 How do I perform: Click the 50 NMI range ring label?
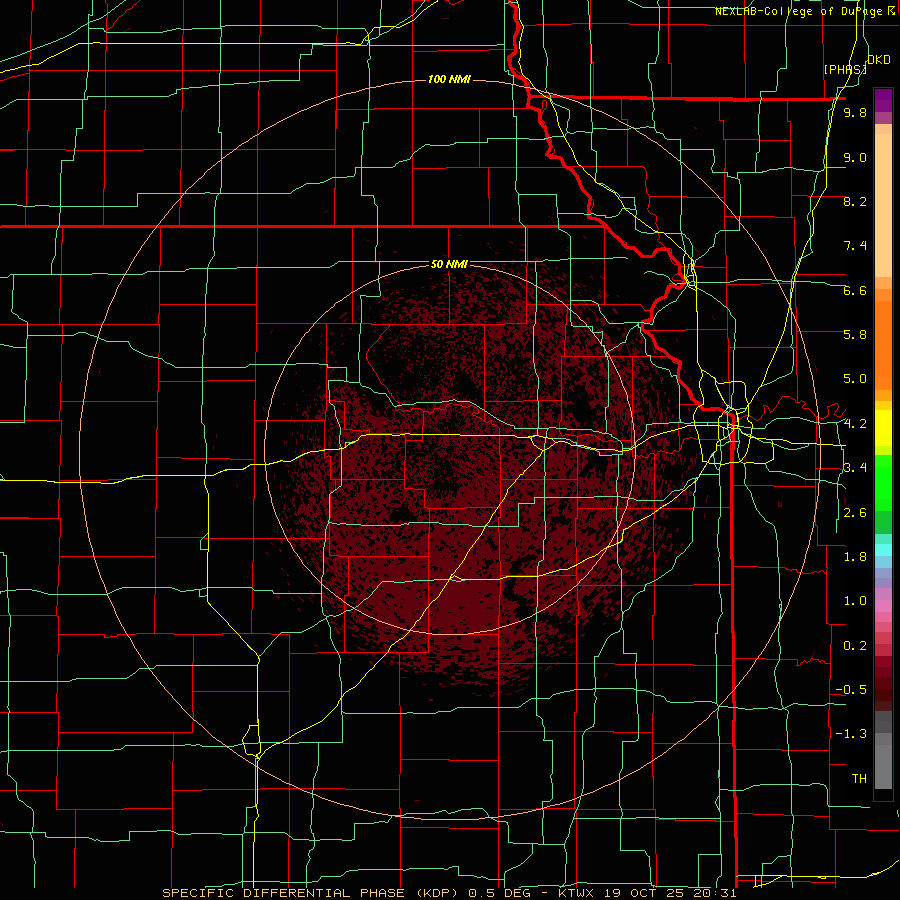[449, 264]
